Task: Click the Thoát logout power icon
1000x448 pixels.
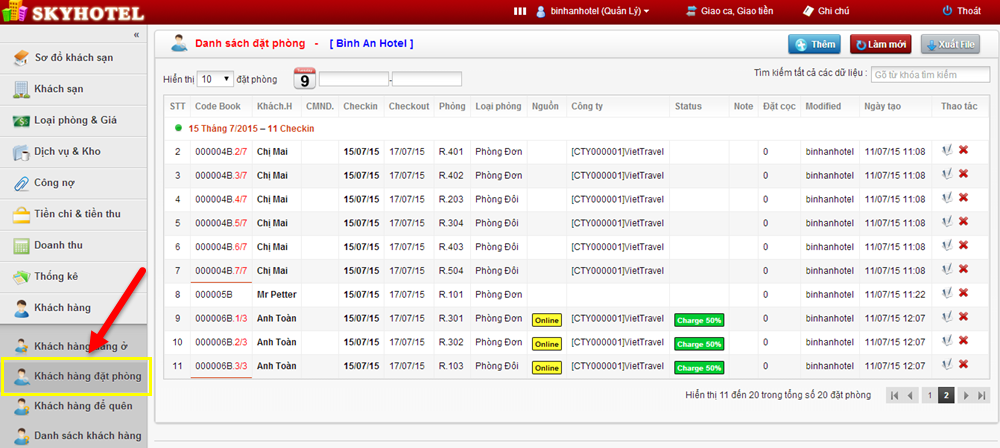Action: 948,11
